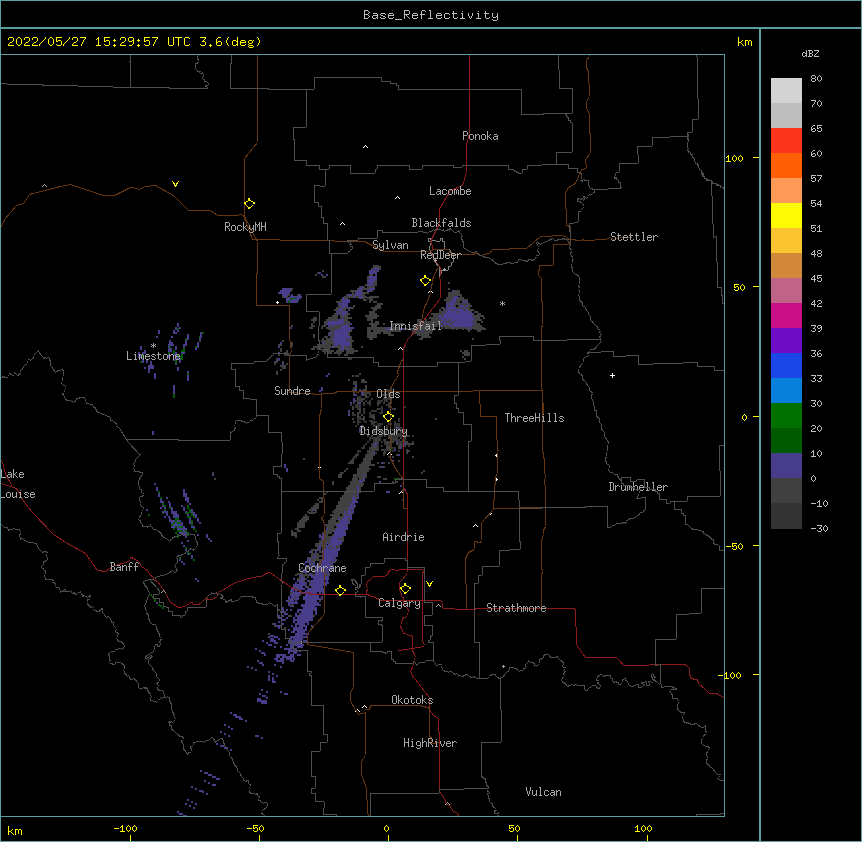Click the ThreeHills label
The image size is (862, 842).
pos(534,418)
